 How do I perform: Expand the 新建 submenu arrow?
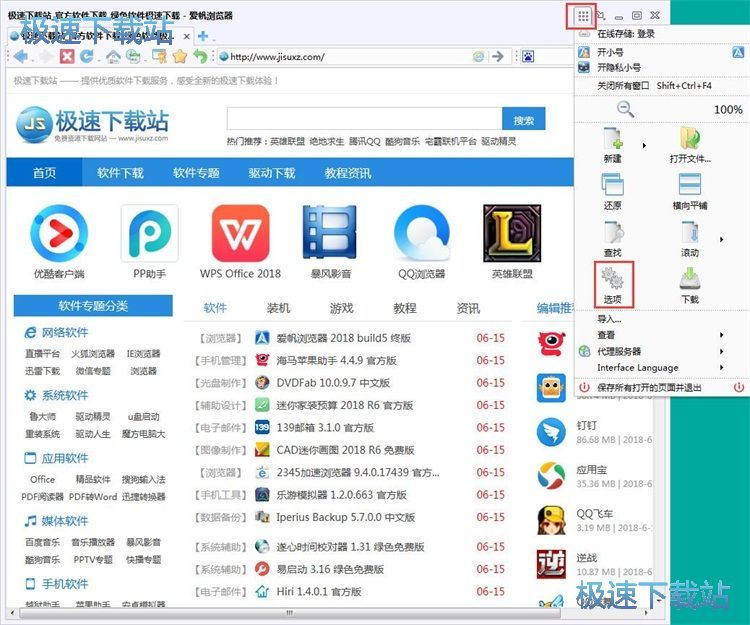pyautogui.click(x=645, y=145)
